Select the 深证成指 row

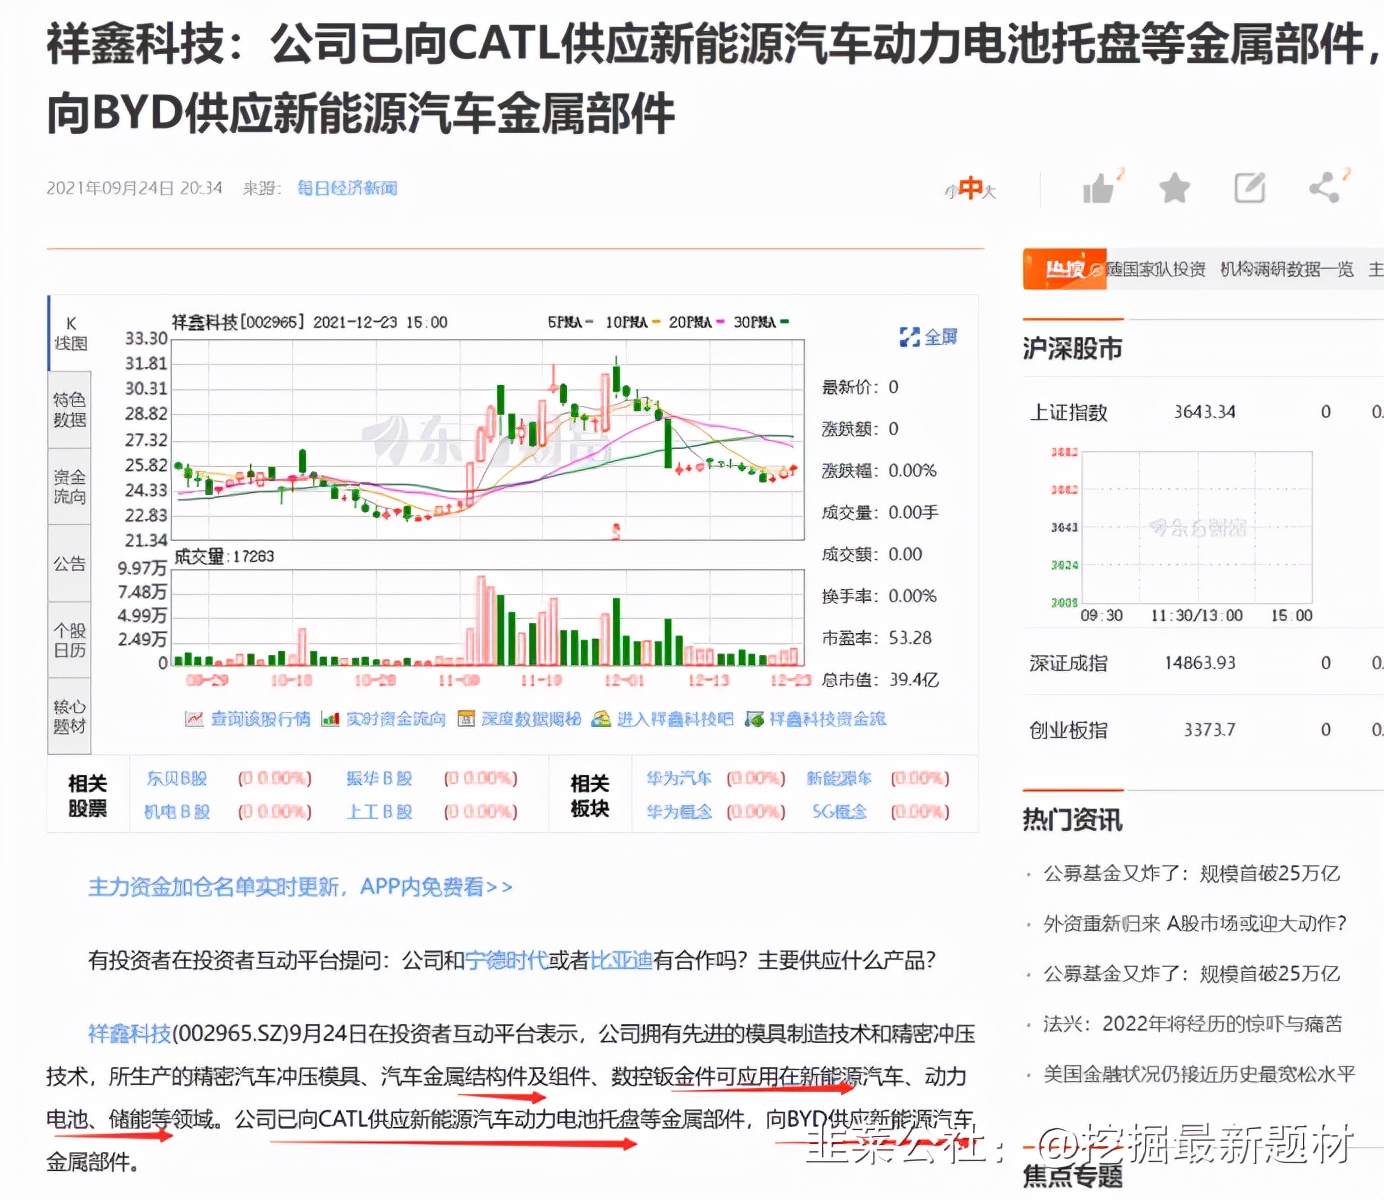click(1203, 663)
